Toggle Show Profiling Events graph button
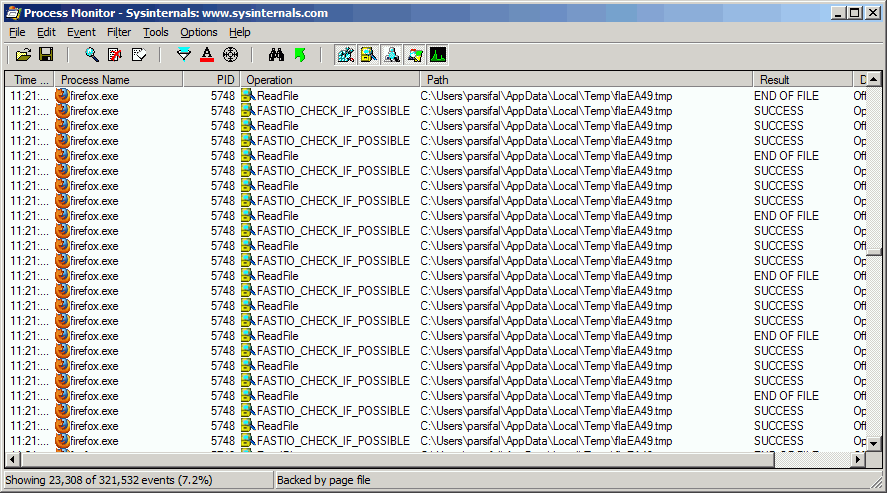This screenshot has width=887, height=493. (438, 55)
